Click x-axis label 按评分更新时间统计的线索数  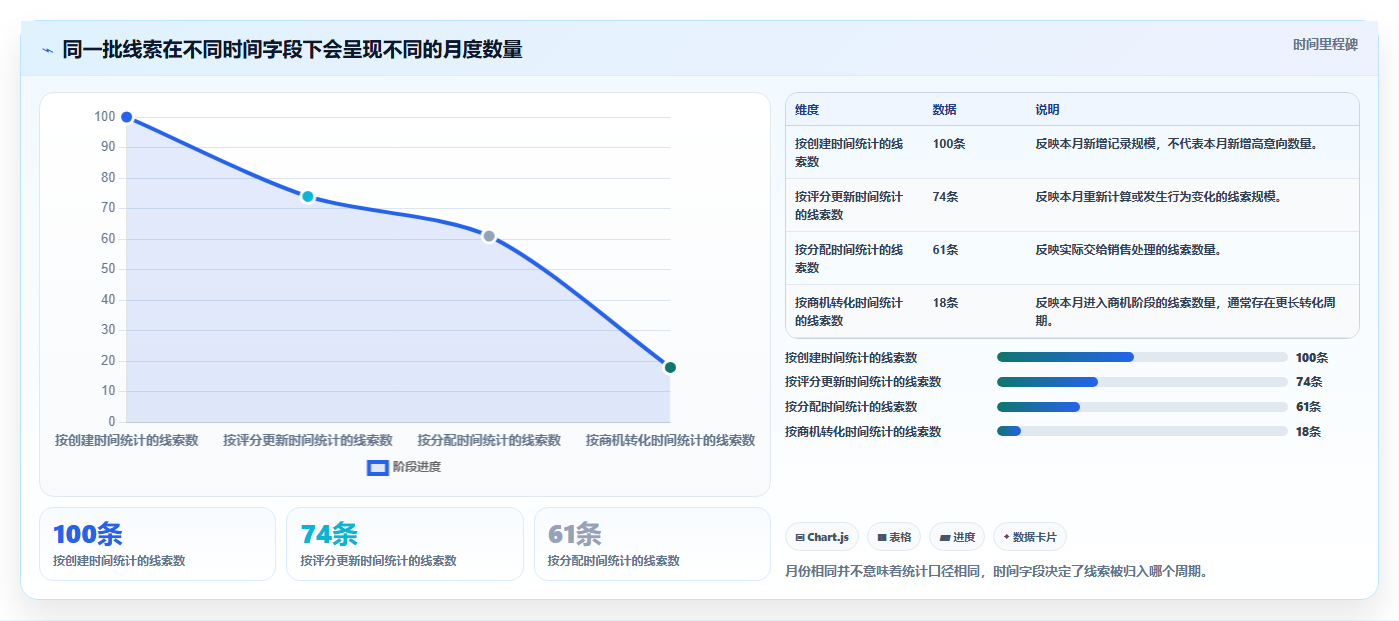(x=308, y=440)
